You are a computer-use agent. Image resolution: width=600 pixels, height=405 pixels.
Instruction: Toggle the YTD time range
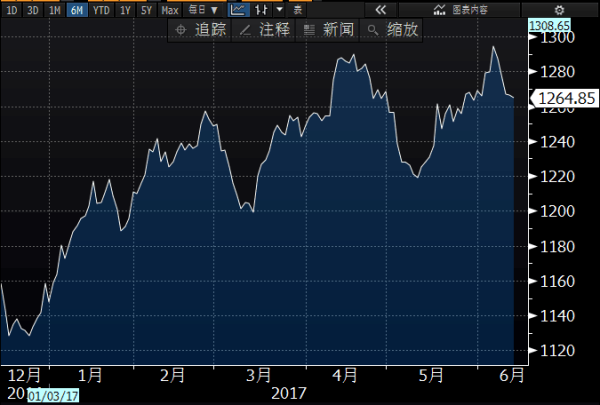click(101, 10)
